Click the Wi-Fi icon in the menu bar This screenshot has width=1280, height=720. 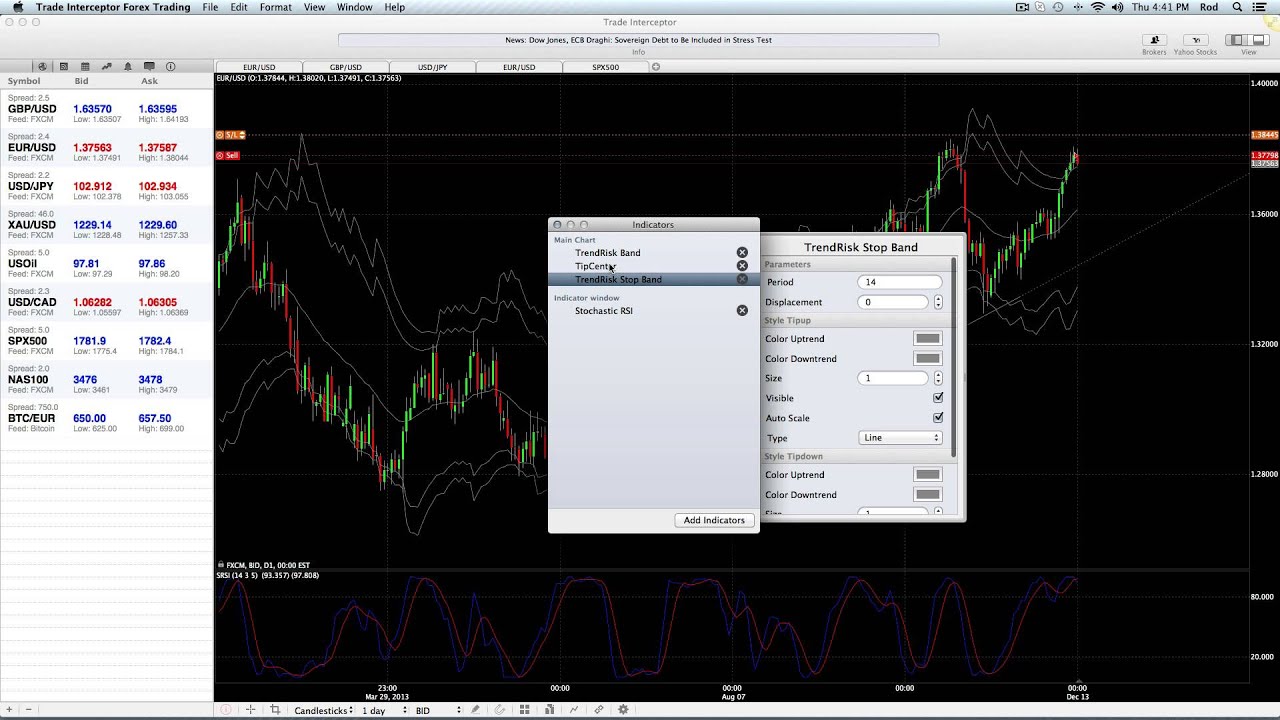tap(1098, 7)
